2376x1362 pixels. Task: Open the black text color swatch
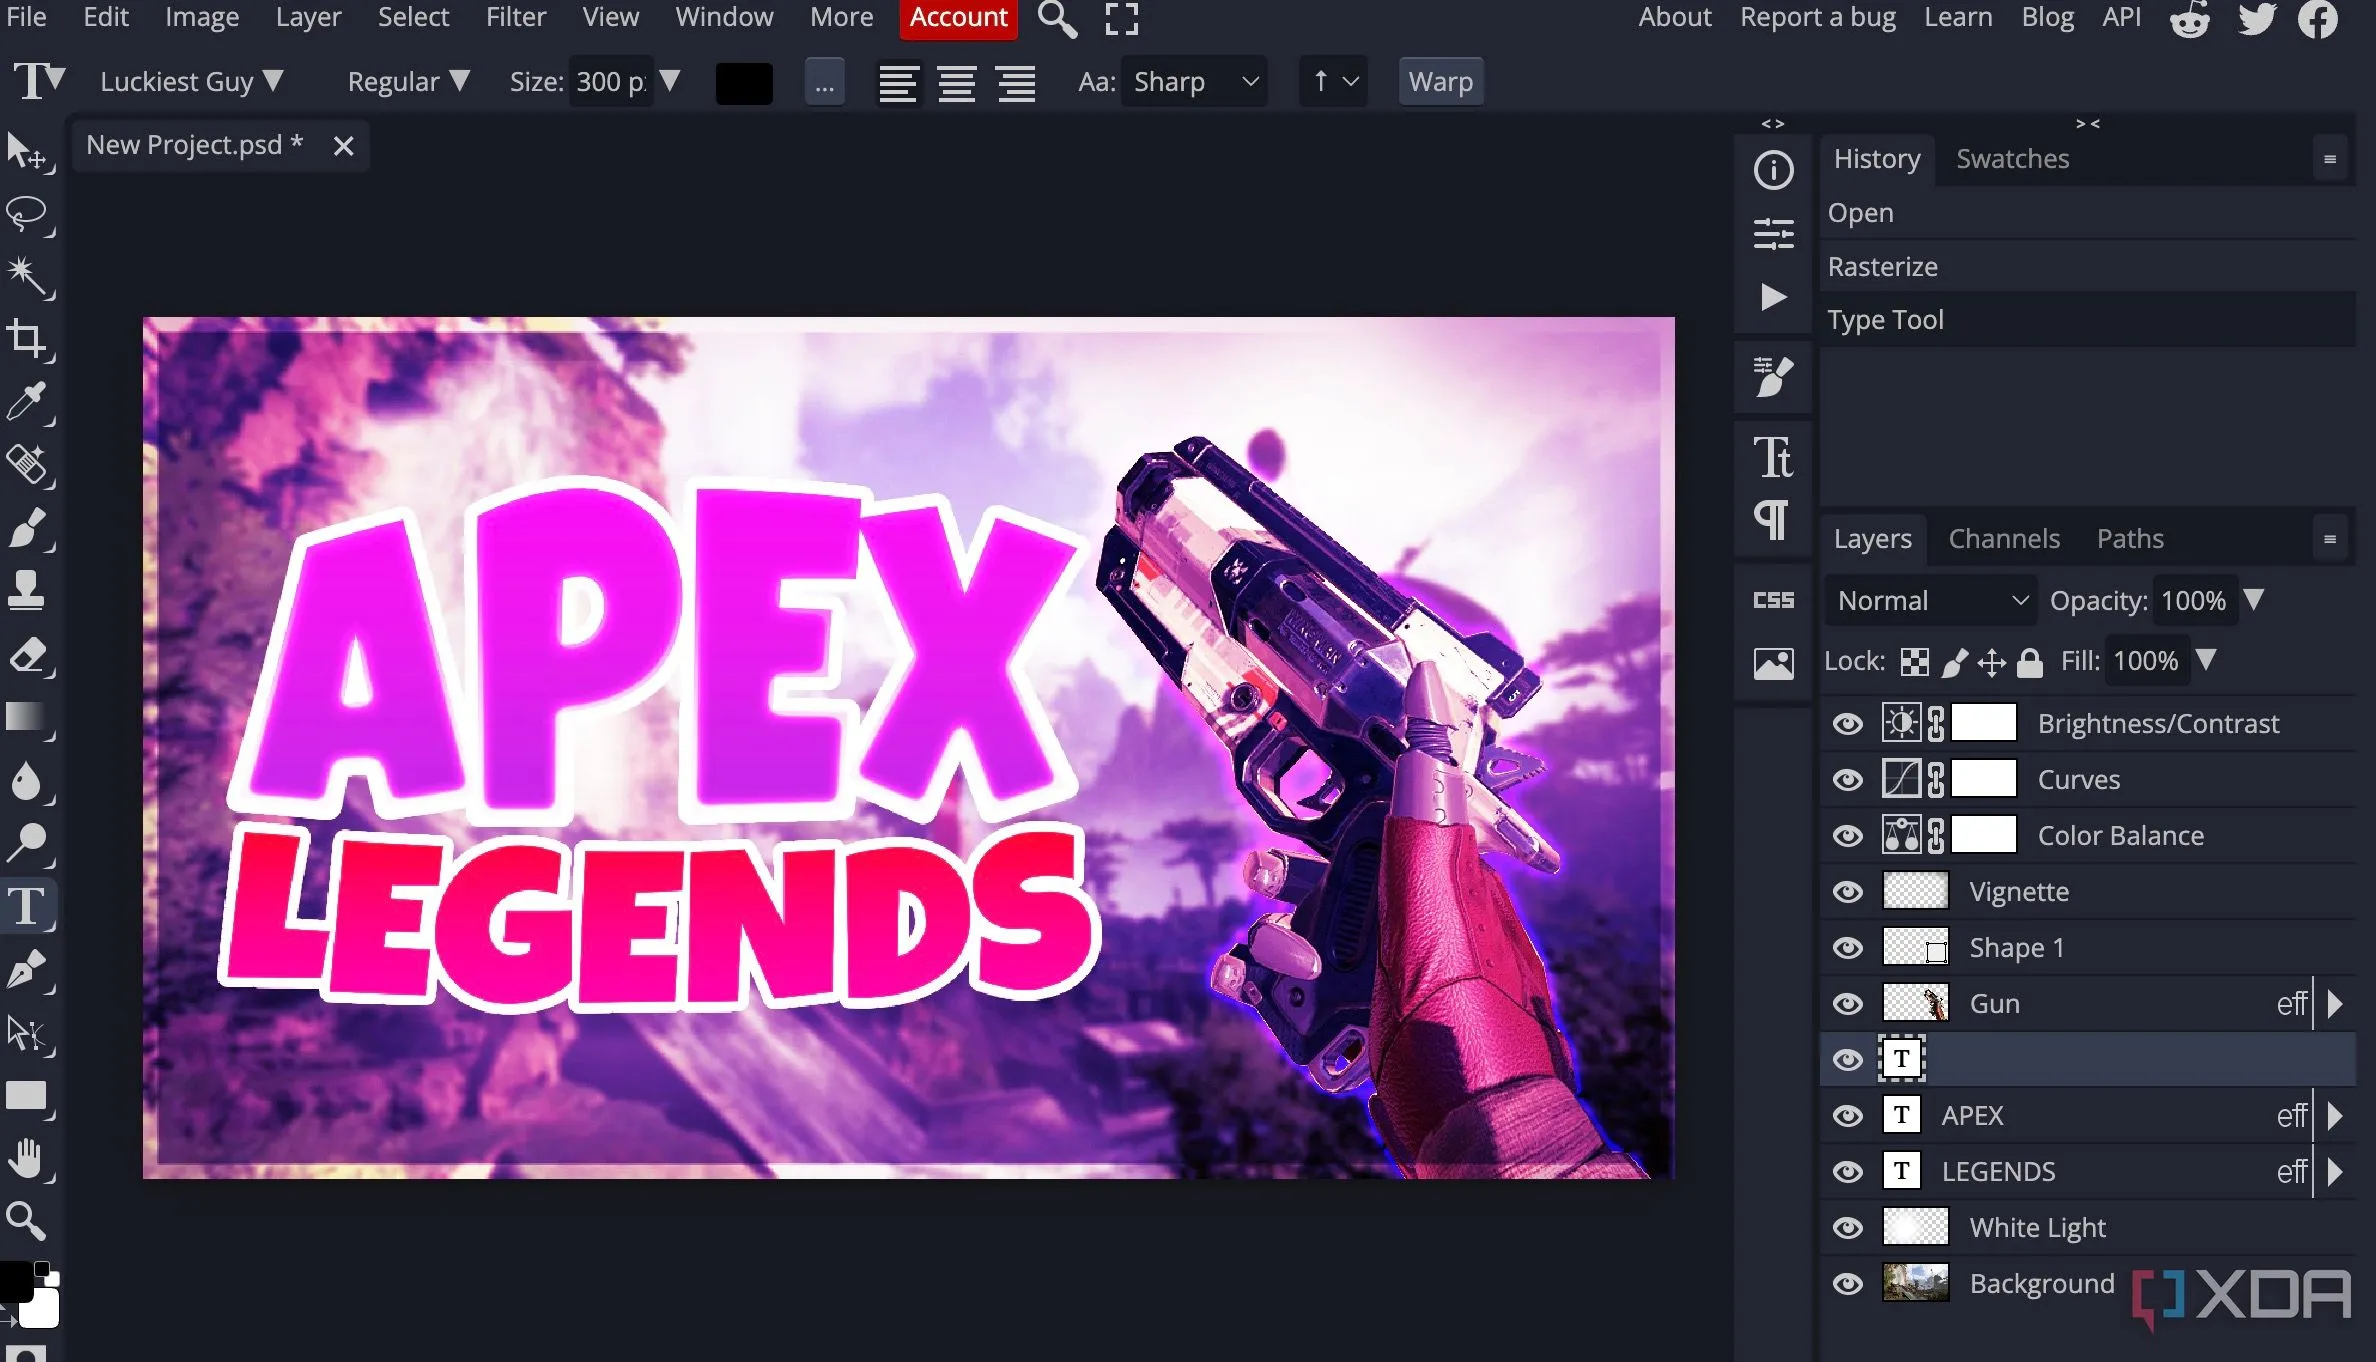tap(744, 82)
